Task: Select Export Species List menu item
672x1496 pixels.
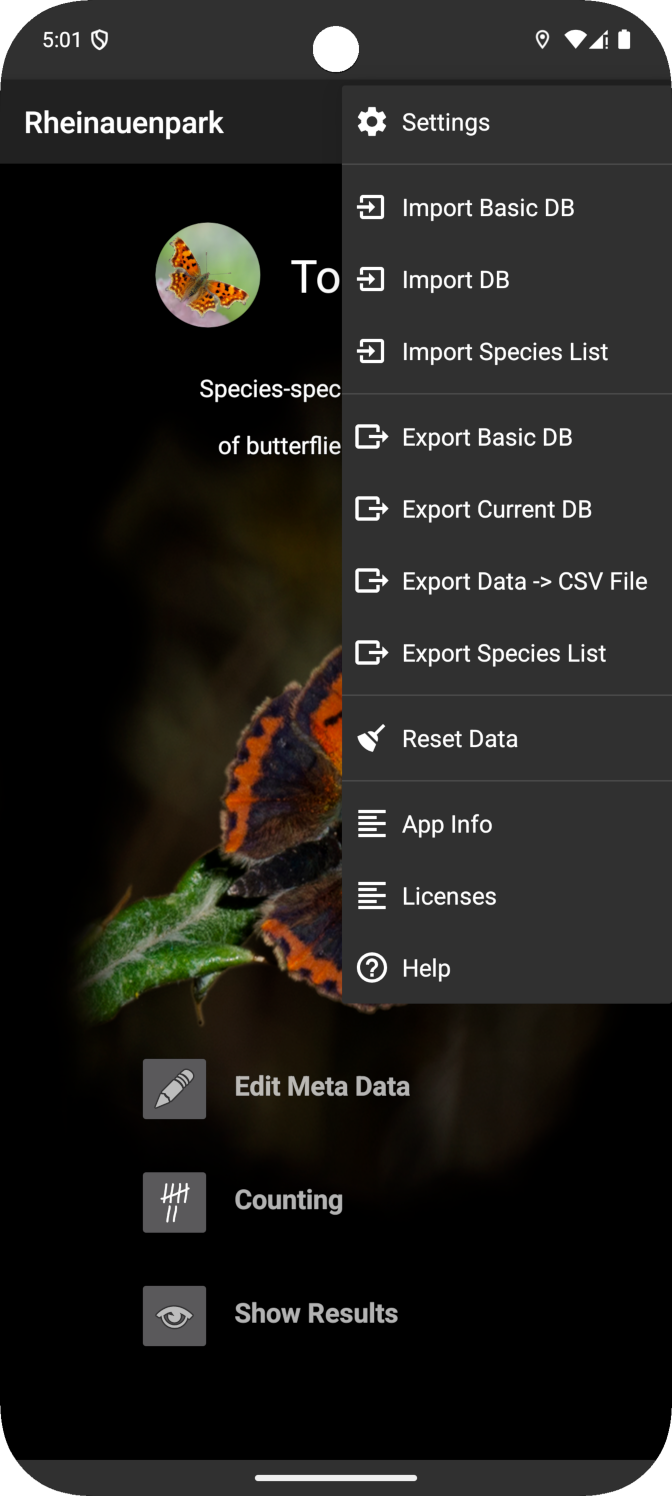Action: point(504,653)
